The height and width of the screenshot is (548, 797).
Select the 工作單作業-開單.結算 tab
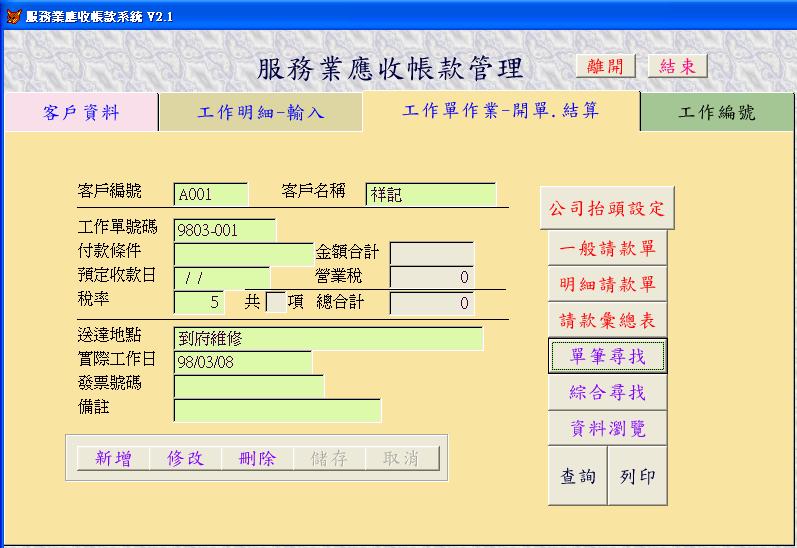[x=501, y=111]
